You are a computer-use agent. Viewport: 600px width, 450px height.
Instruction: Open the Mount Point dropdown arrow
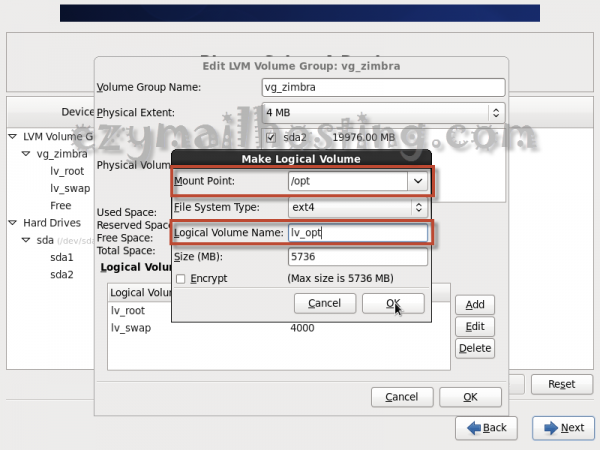pos(417,181)
